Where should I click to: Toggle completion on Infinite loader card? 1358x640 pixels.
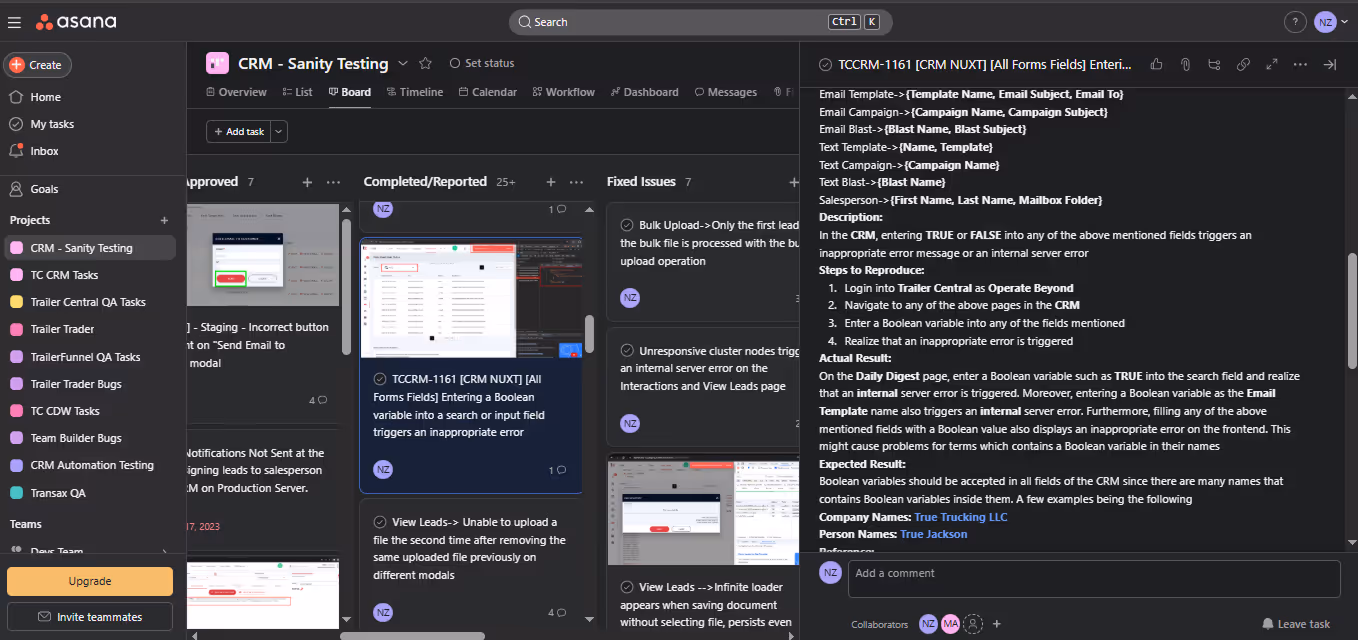[627, 587]
